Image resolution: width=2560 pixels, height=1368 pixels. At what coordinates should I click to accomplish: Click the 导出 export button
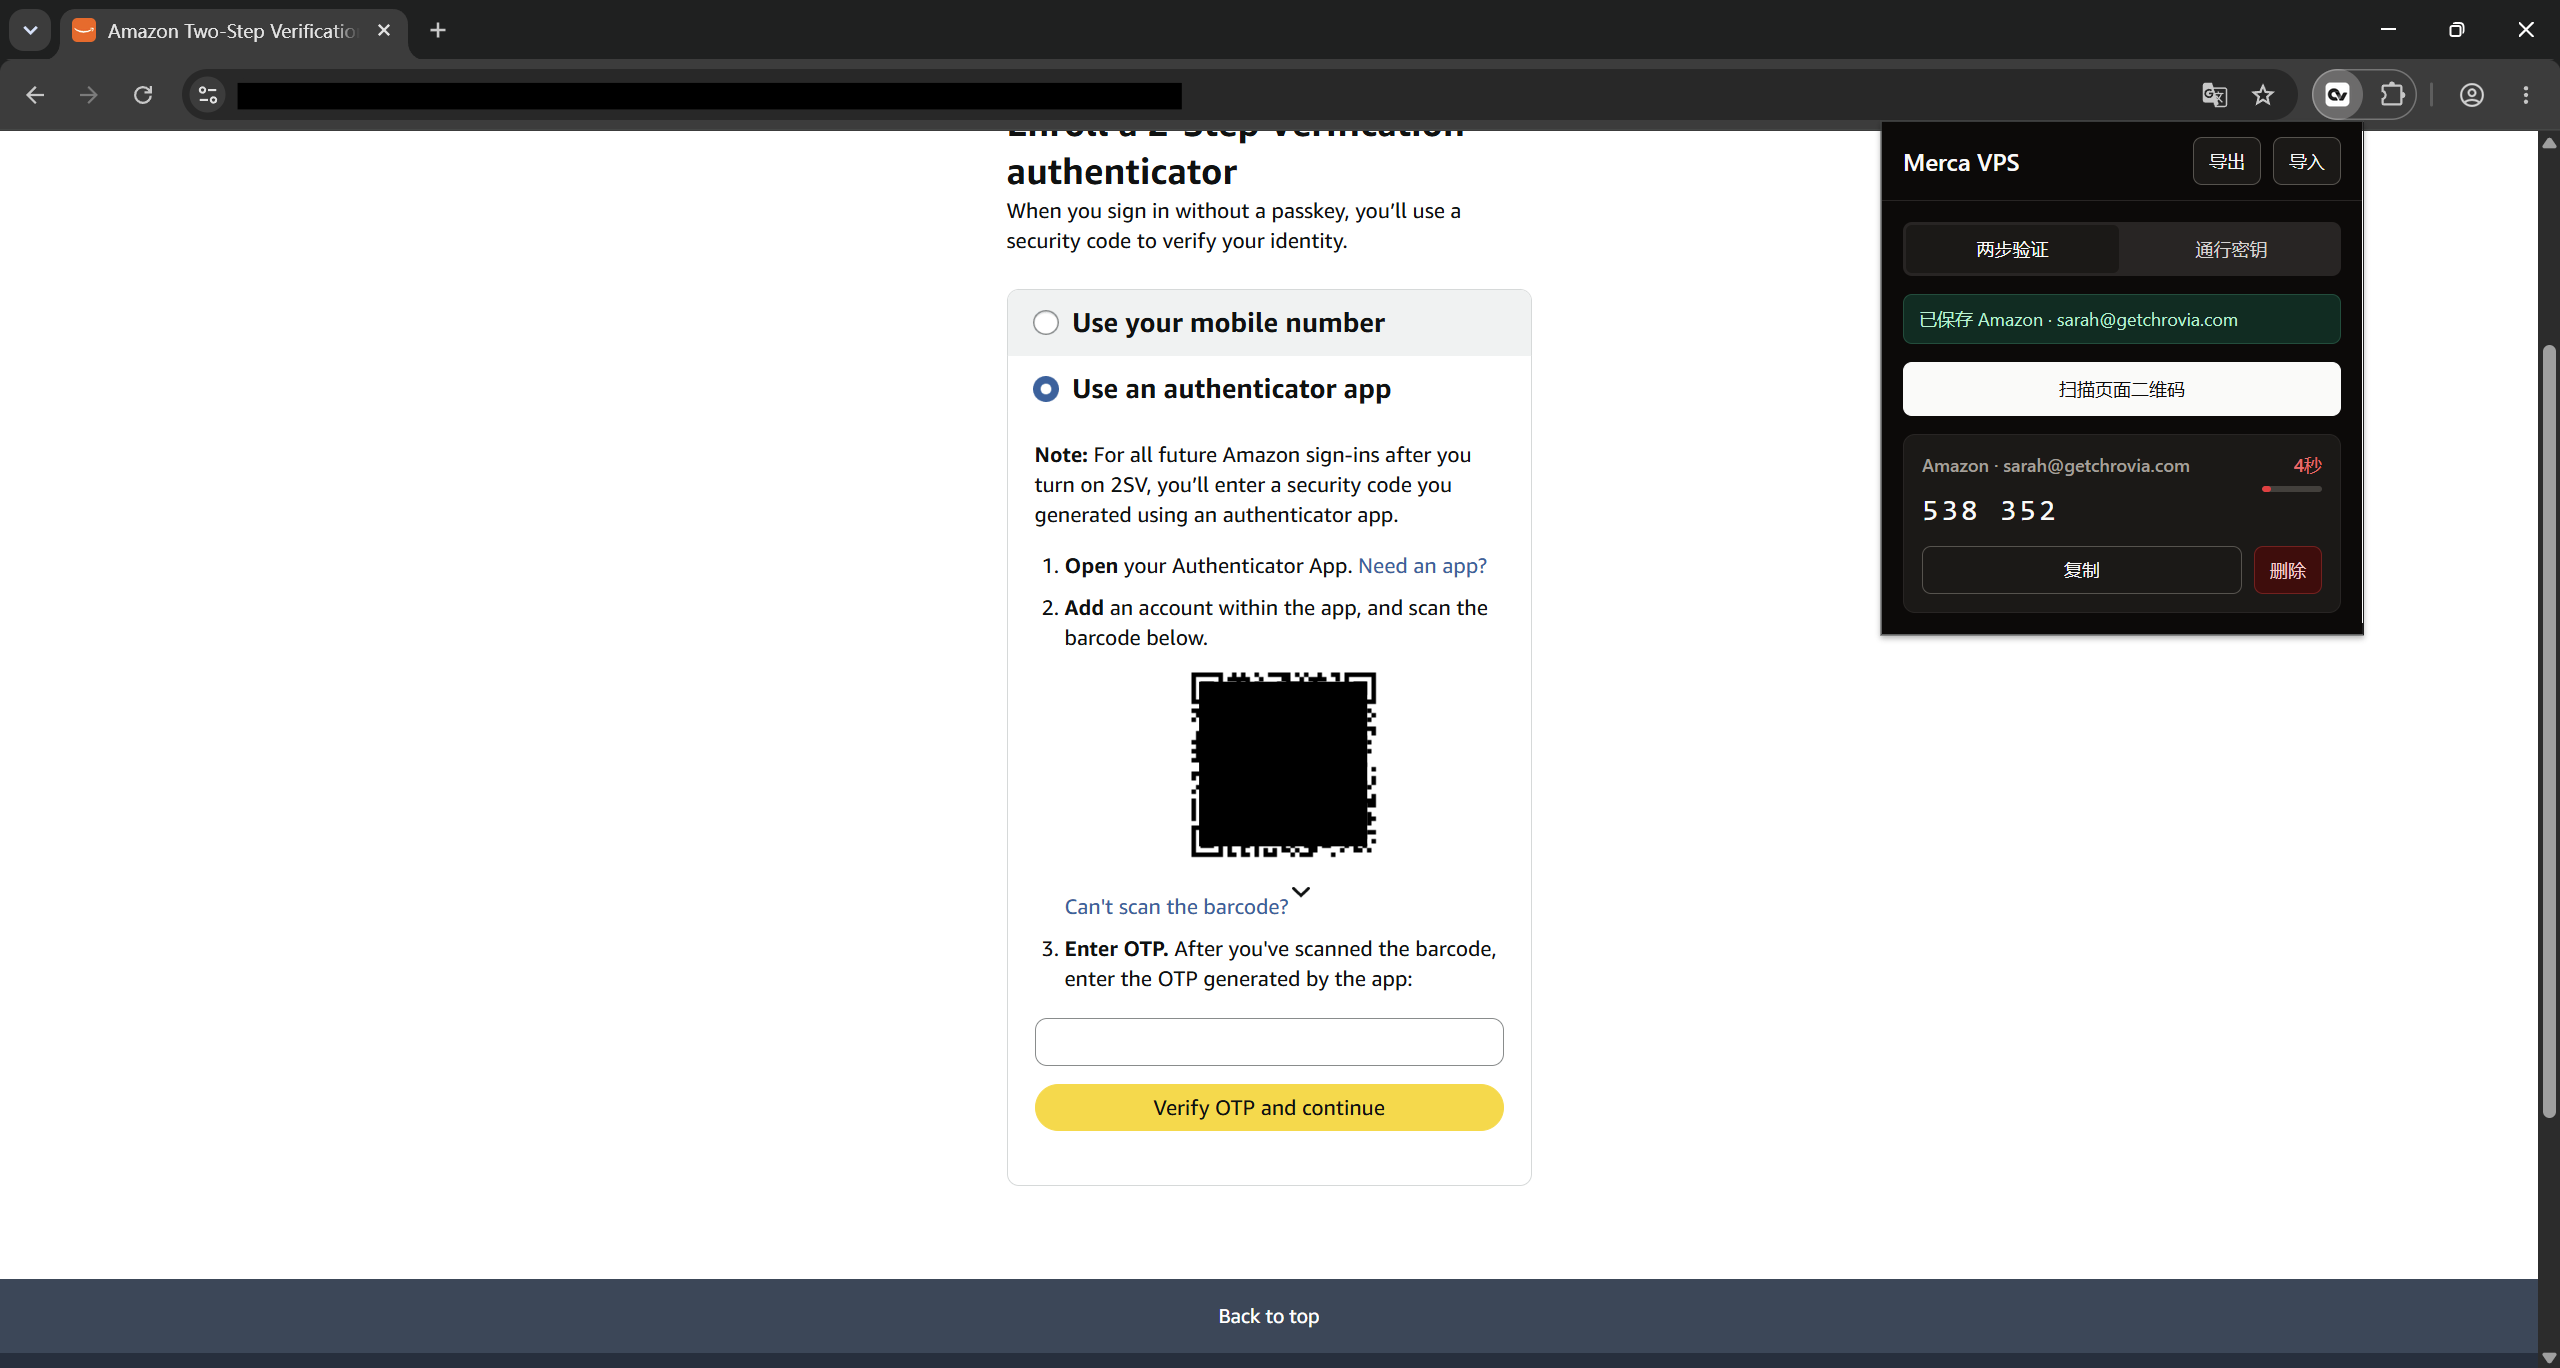[2226, 161]
